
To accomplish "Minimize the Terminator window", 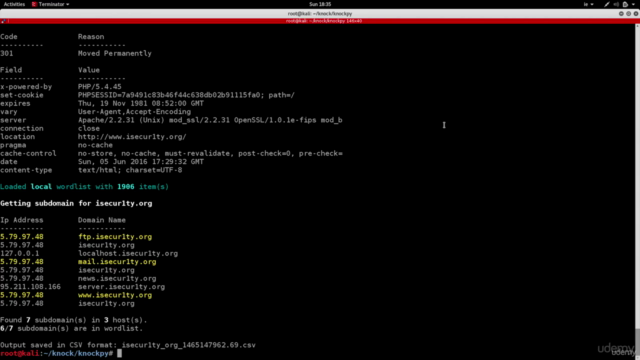I will [x=621, y=13].
